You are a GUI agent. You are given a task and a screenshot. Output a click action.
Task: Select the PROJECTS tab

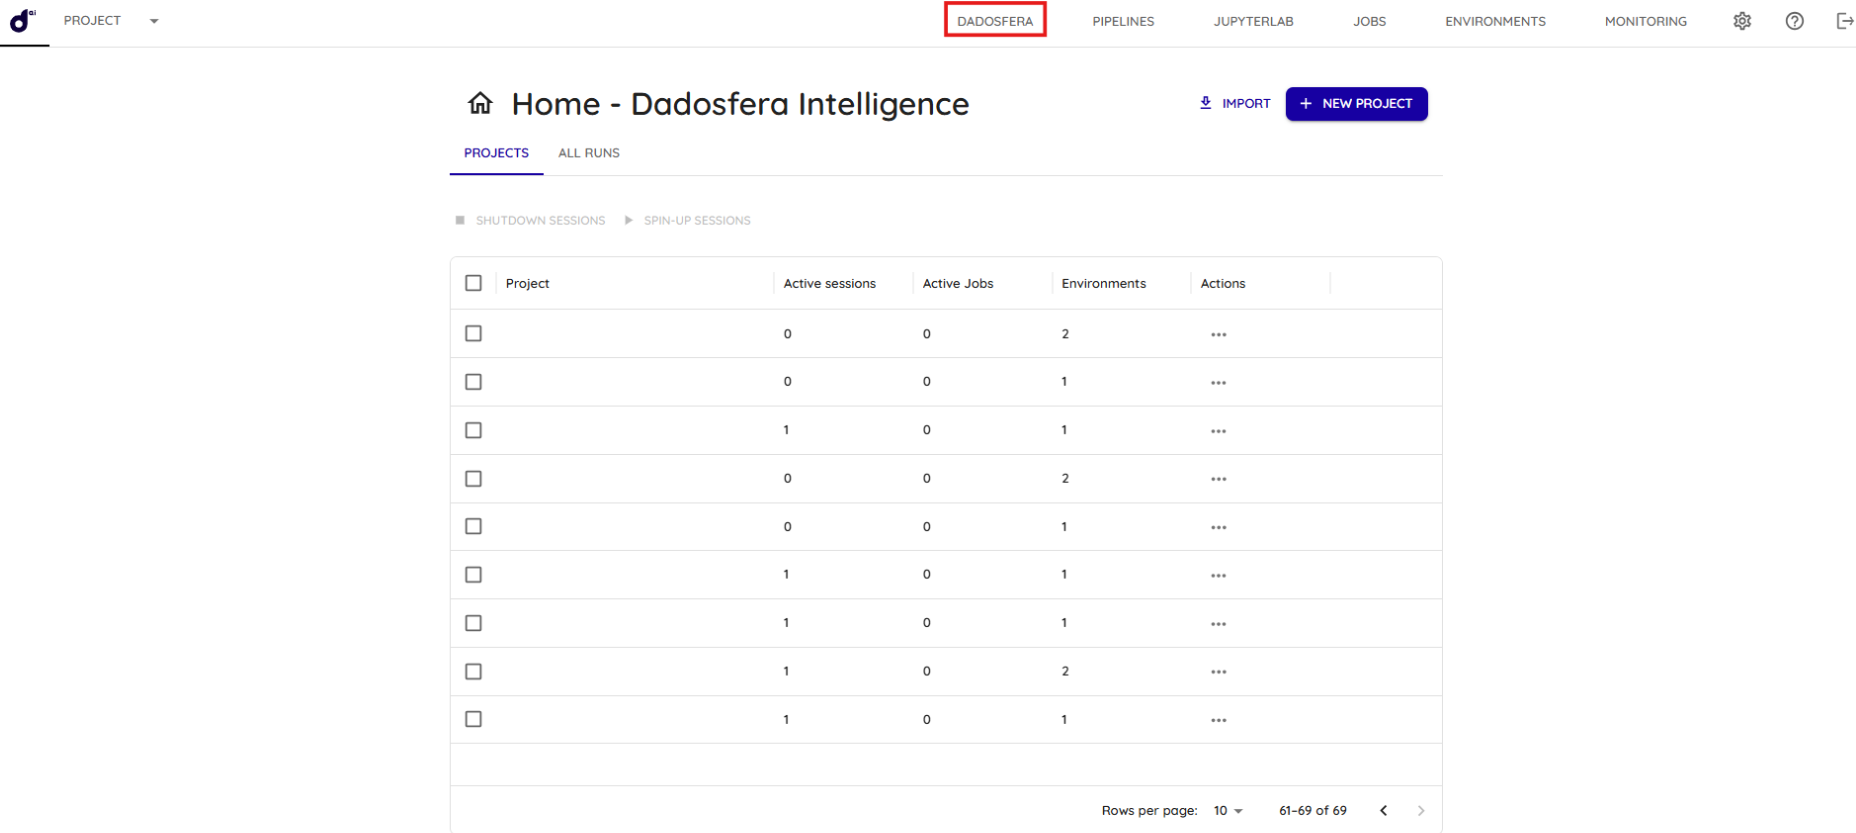point(496,153)
